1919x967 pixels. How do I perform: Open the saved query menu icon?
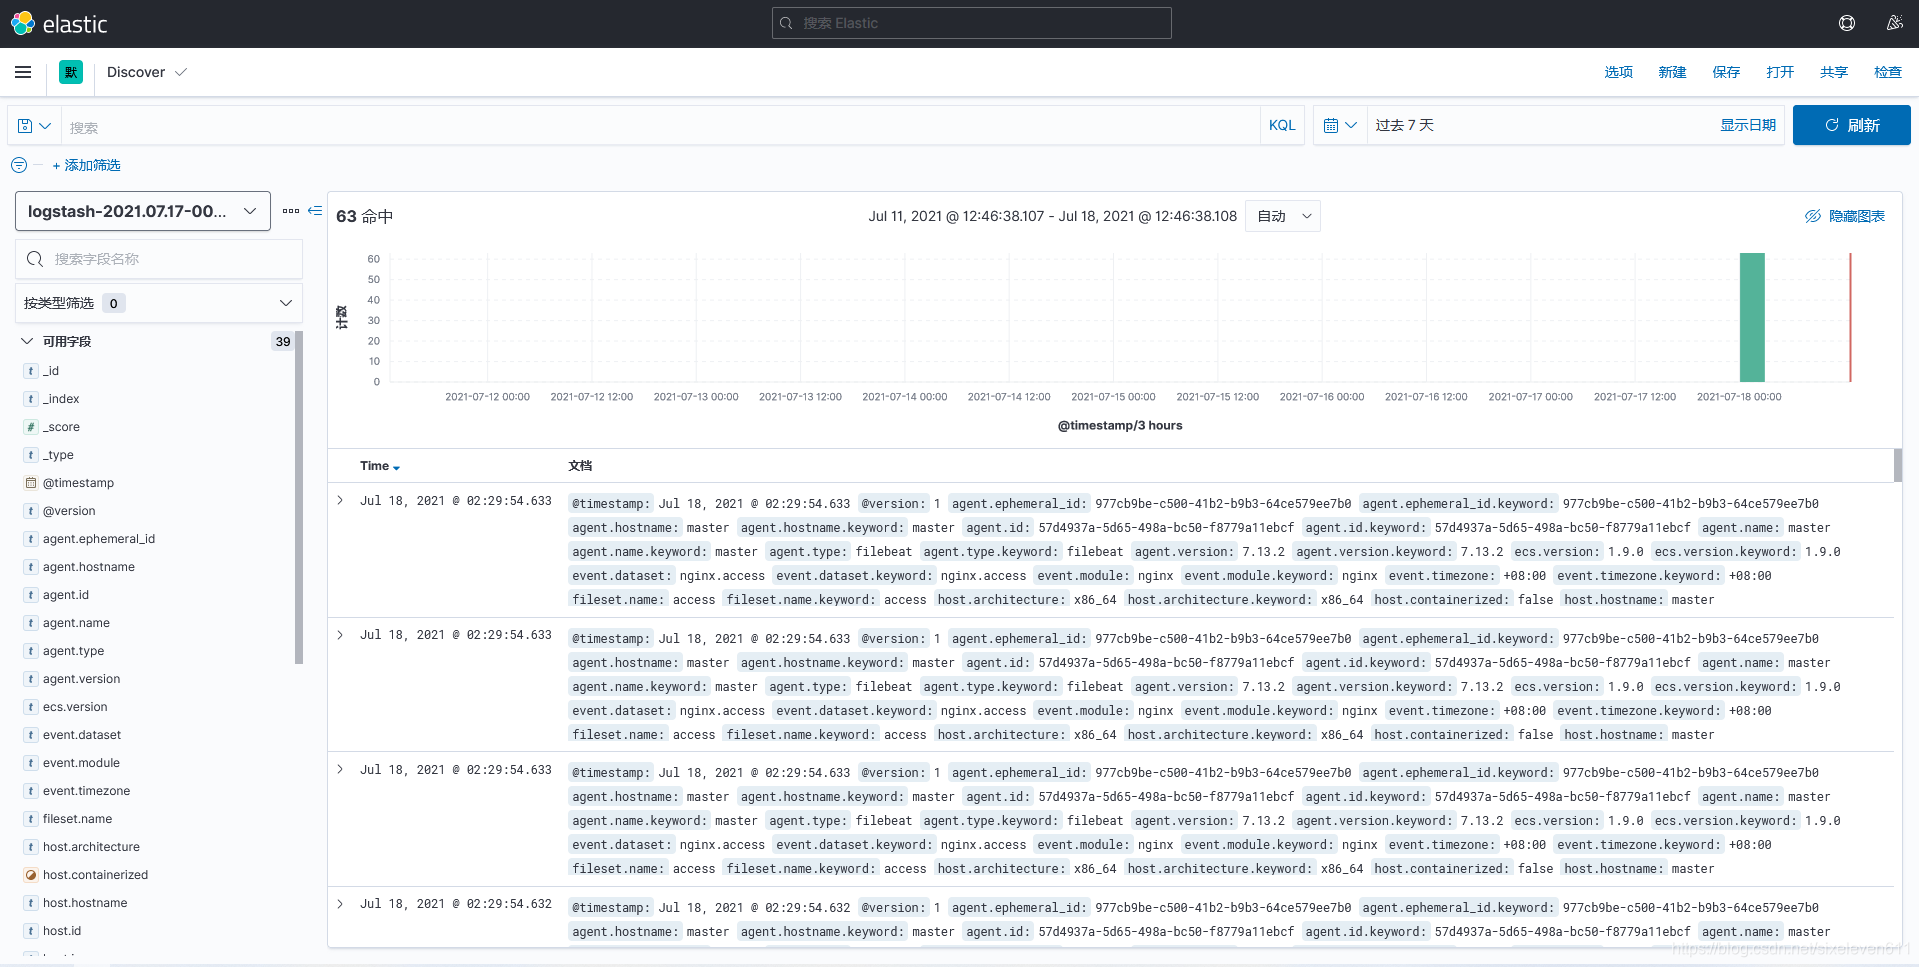pos(34,126)
